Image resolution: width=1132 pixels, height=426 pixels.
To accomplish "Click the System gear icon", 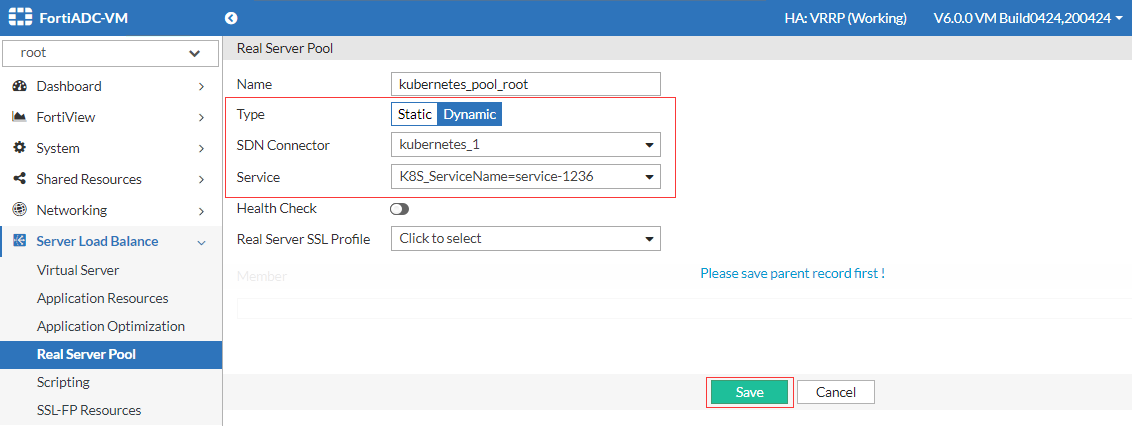I will click(18, 148).
